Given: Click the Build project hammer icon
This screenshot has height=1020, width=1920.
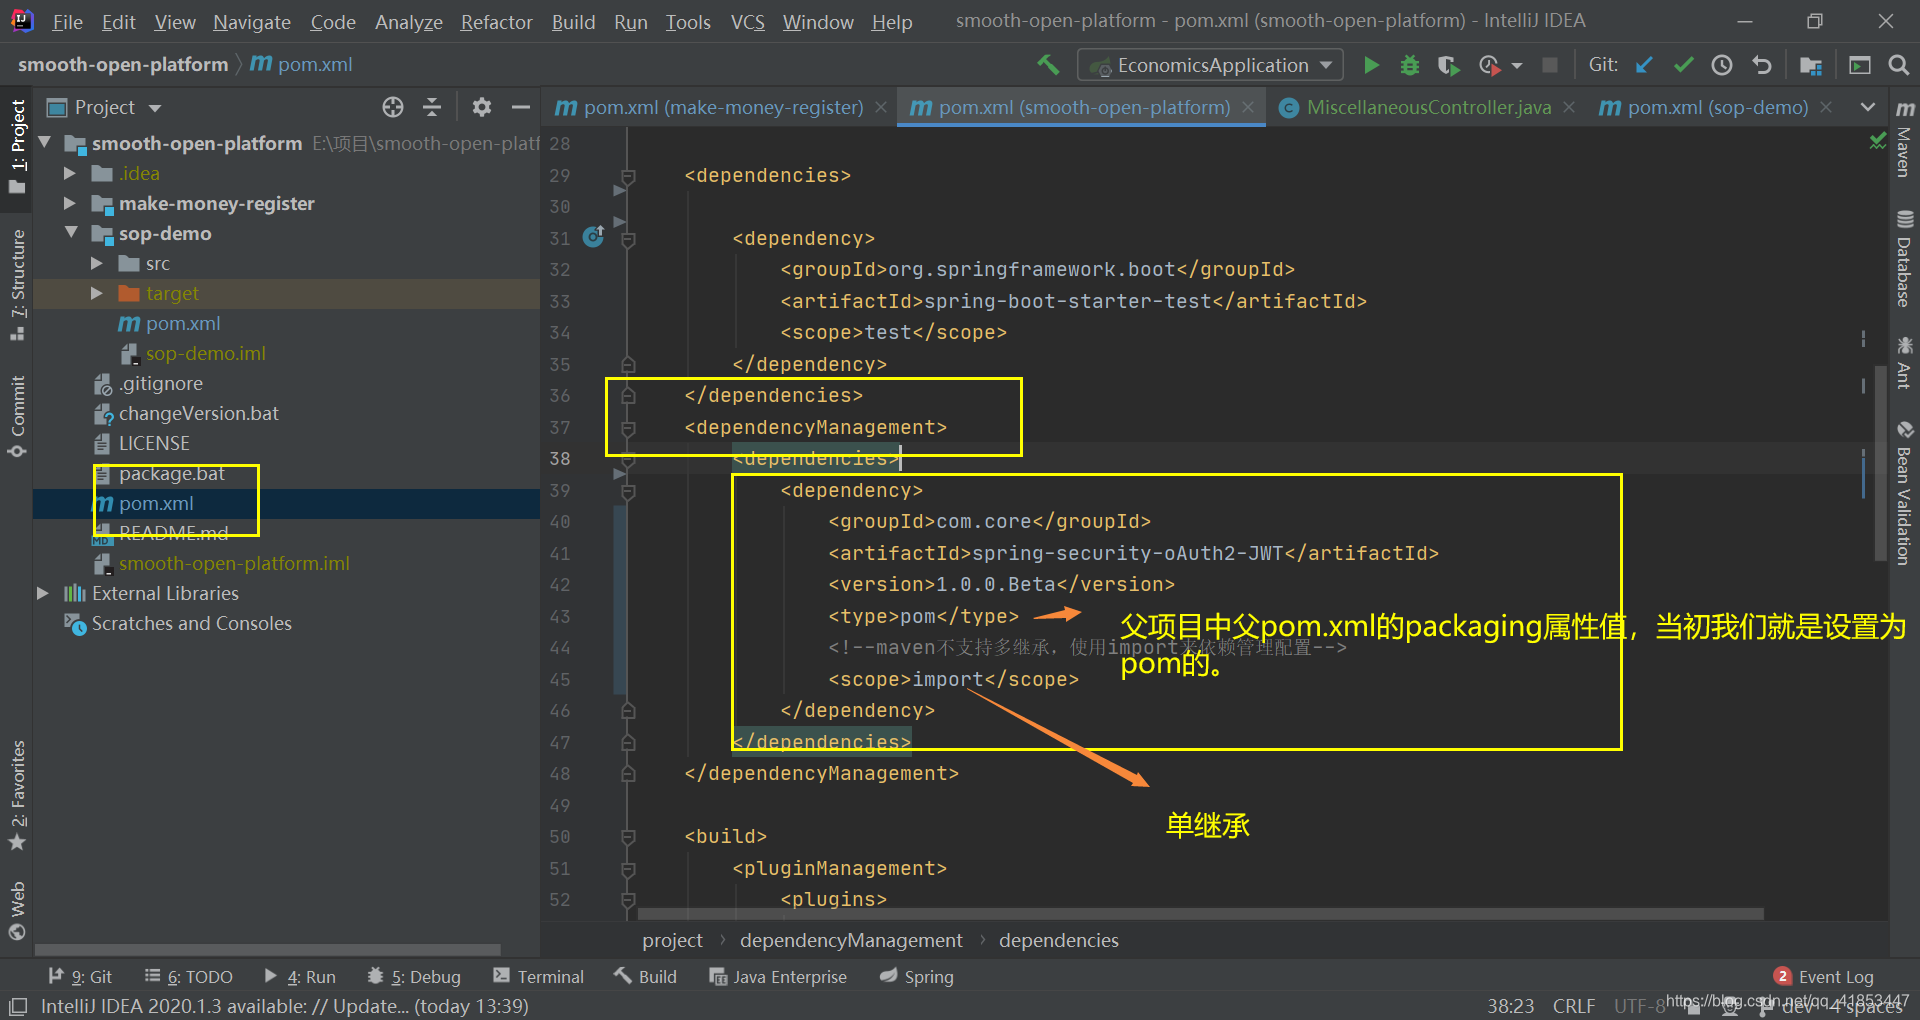Looking at the screenshot, I should pyautogui.click(x=1048, y=65).
